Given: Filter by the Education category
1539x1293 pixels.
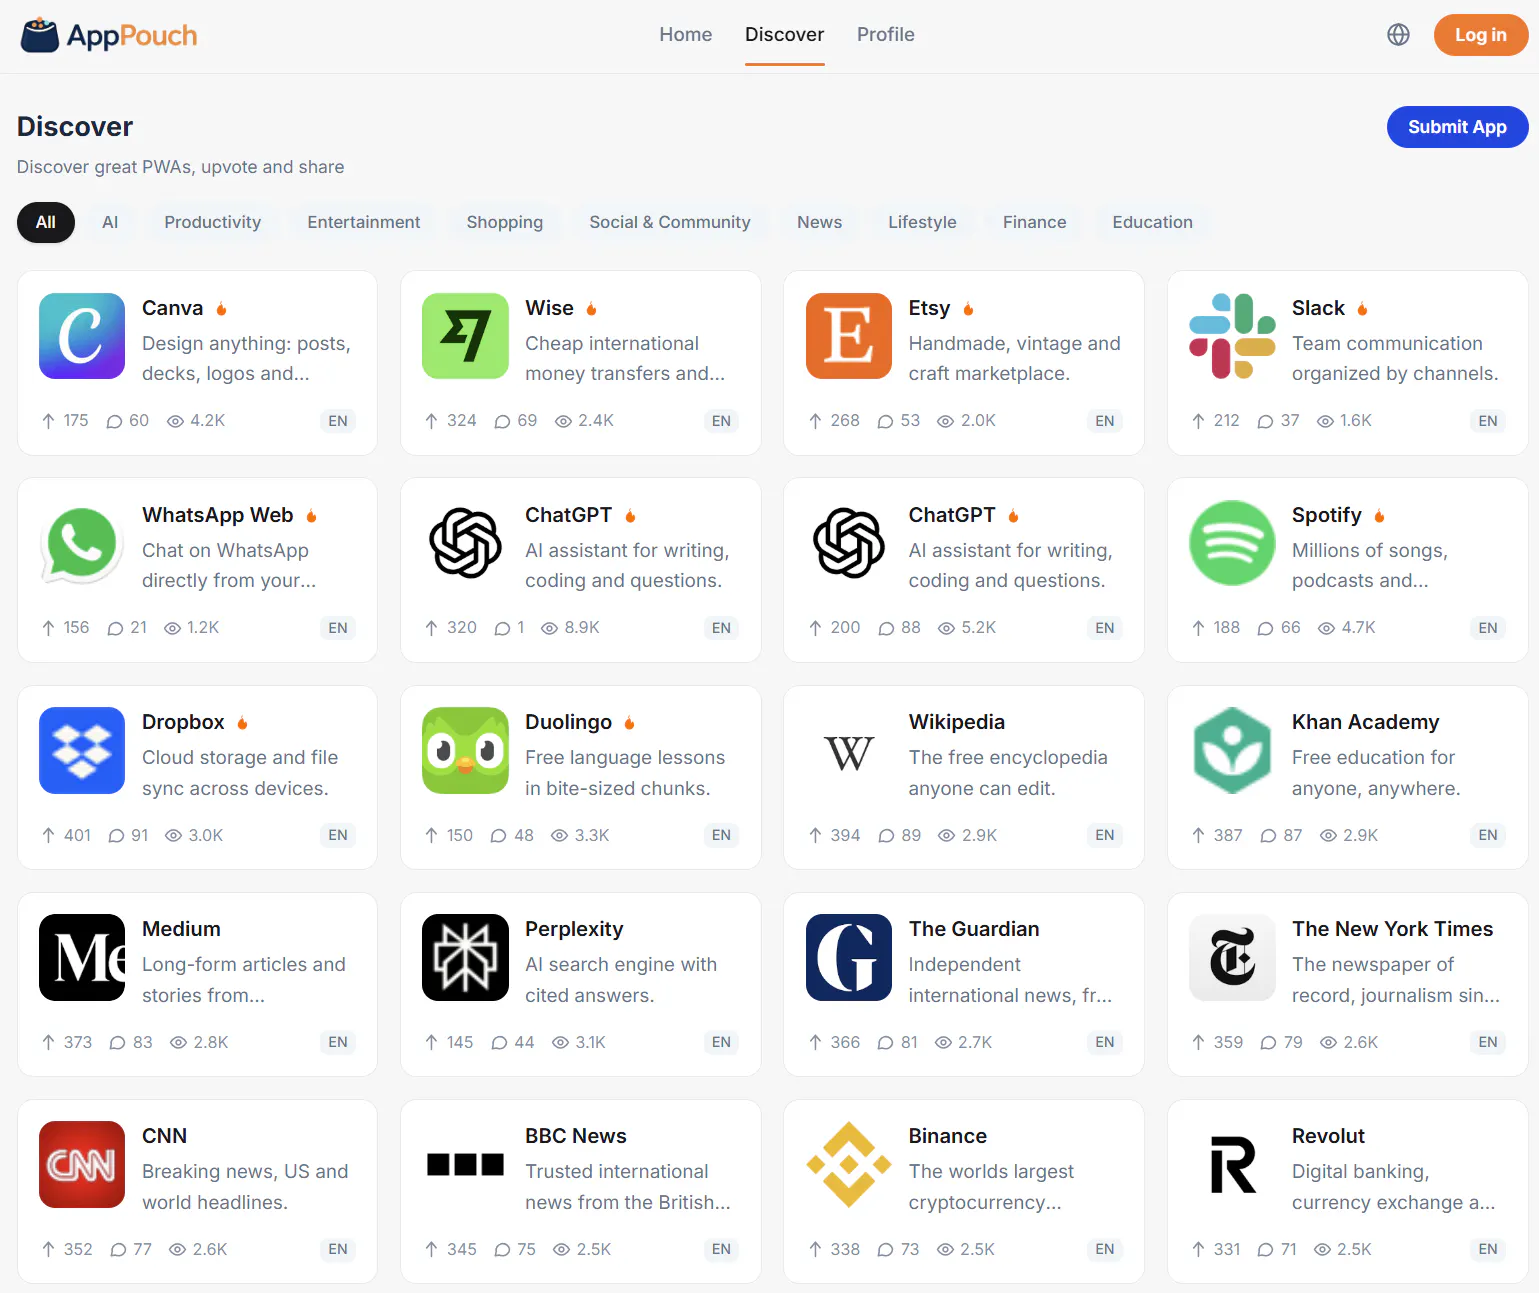Looking at the screenshot, I should click(1153, 222).
